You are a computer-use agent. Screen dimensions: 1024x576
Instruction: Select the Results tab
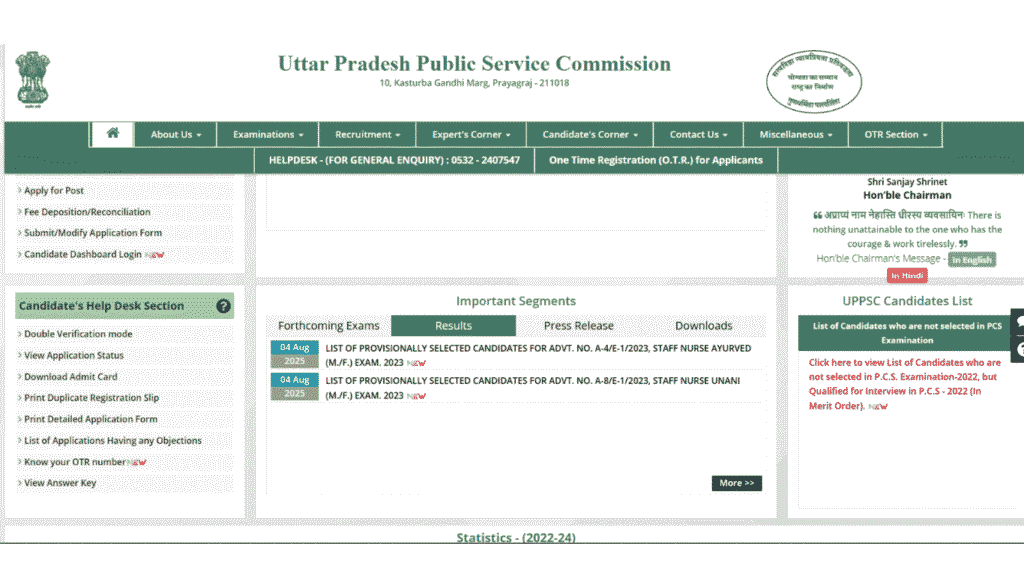[x=453, y=325]
